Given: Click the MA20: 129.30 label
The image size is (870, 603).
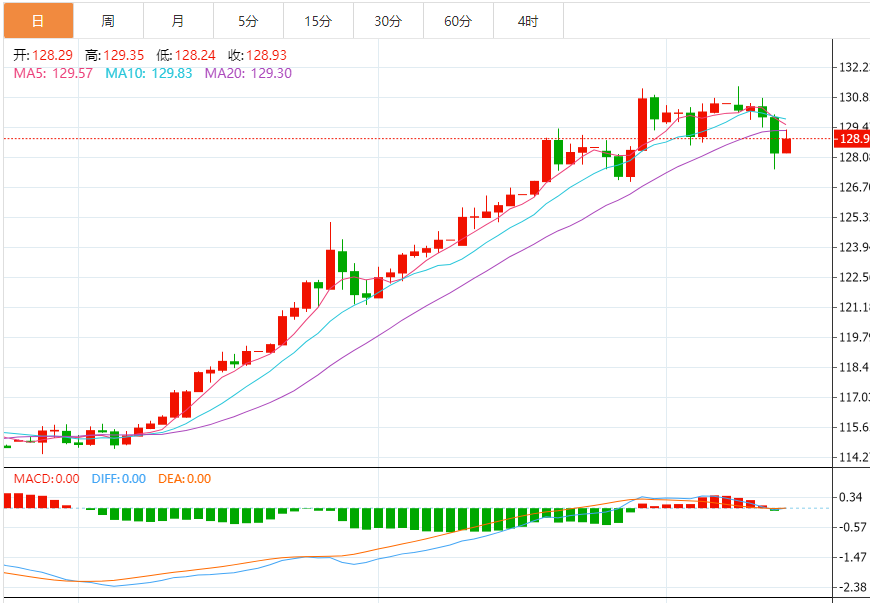Looking at the screenshot, I should (248, 73).
